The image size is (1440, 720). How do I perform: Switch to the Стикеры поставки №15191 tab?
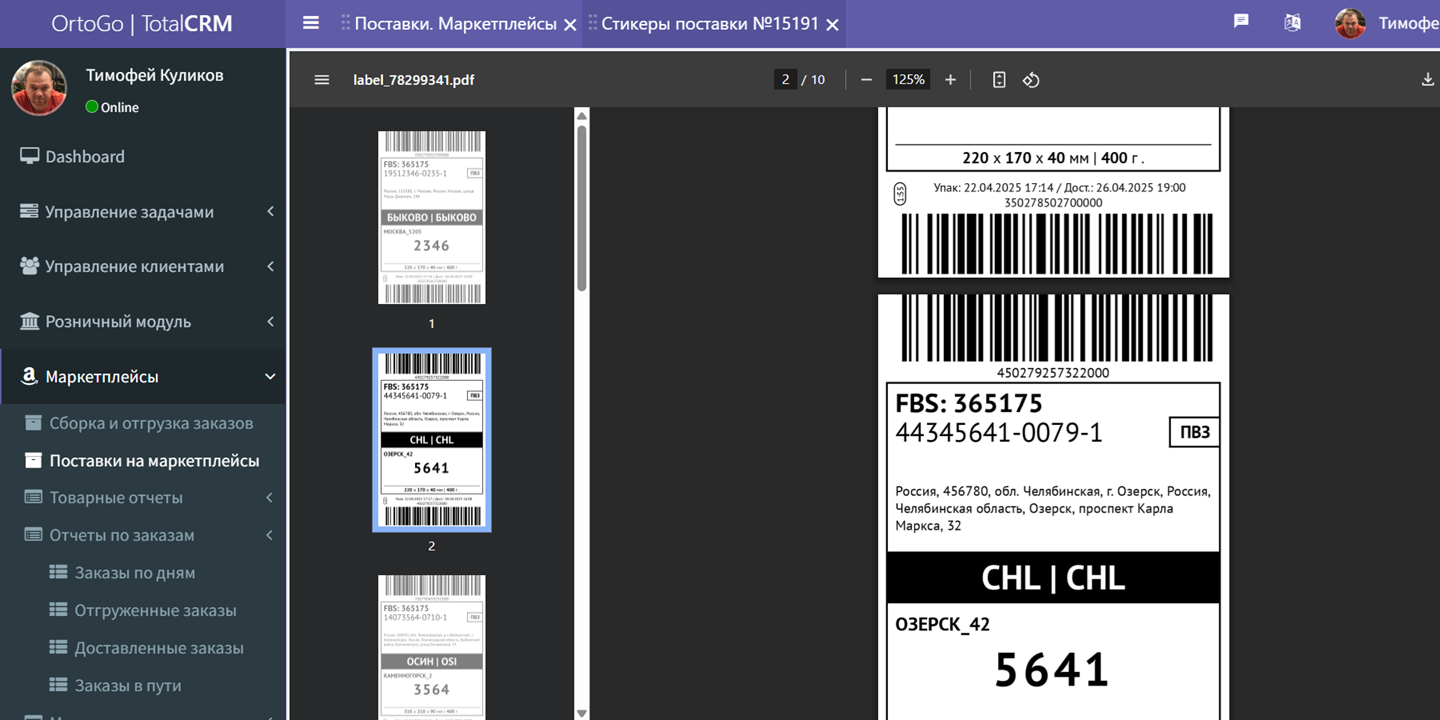pyautogui.click(x=710, y=23)
